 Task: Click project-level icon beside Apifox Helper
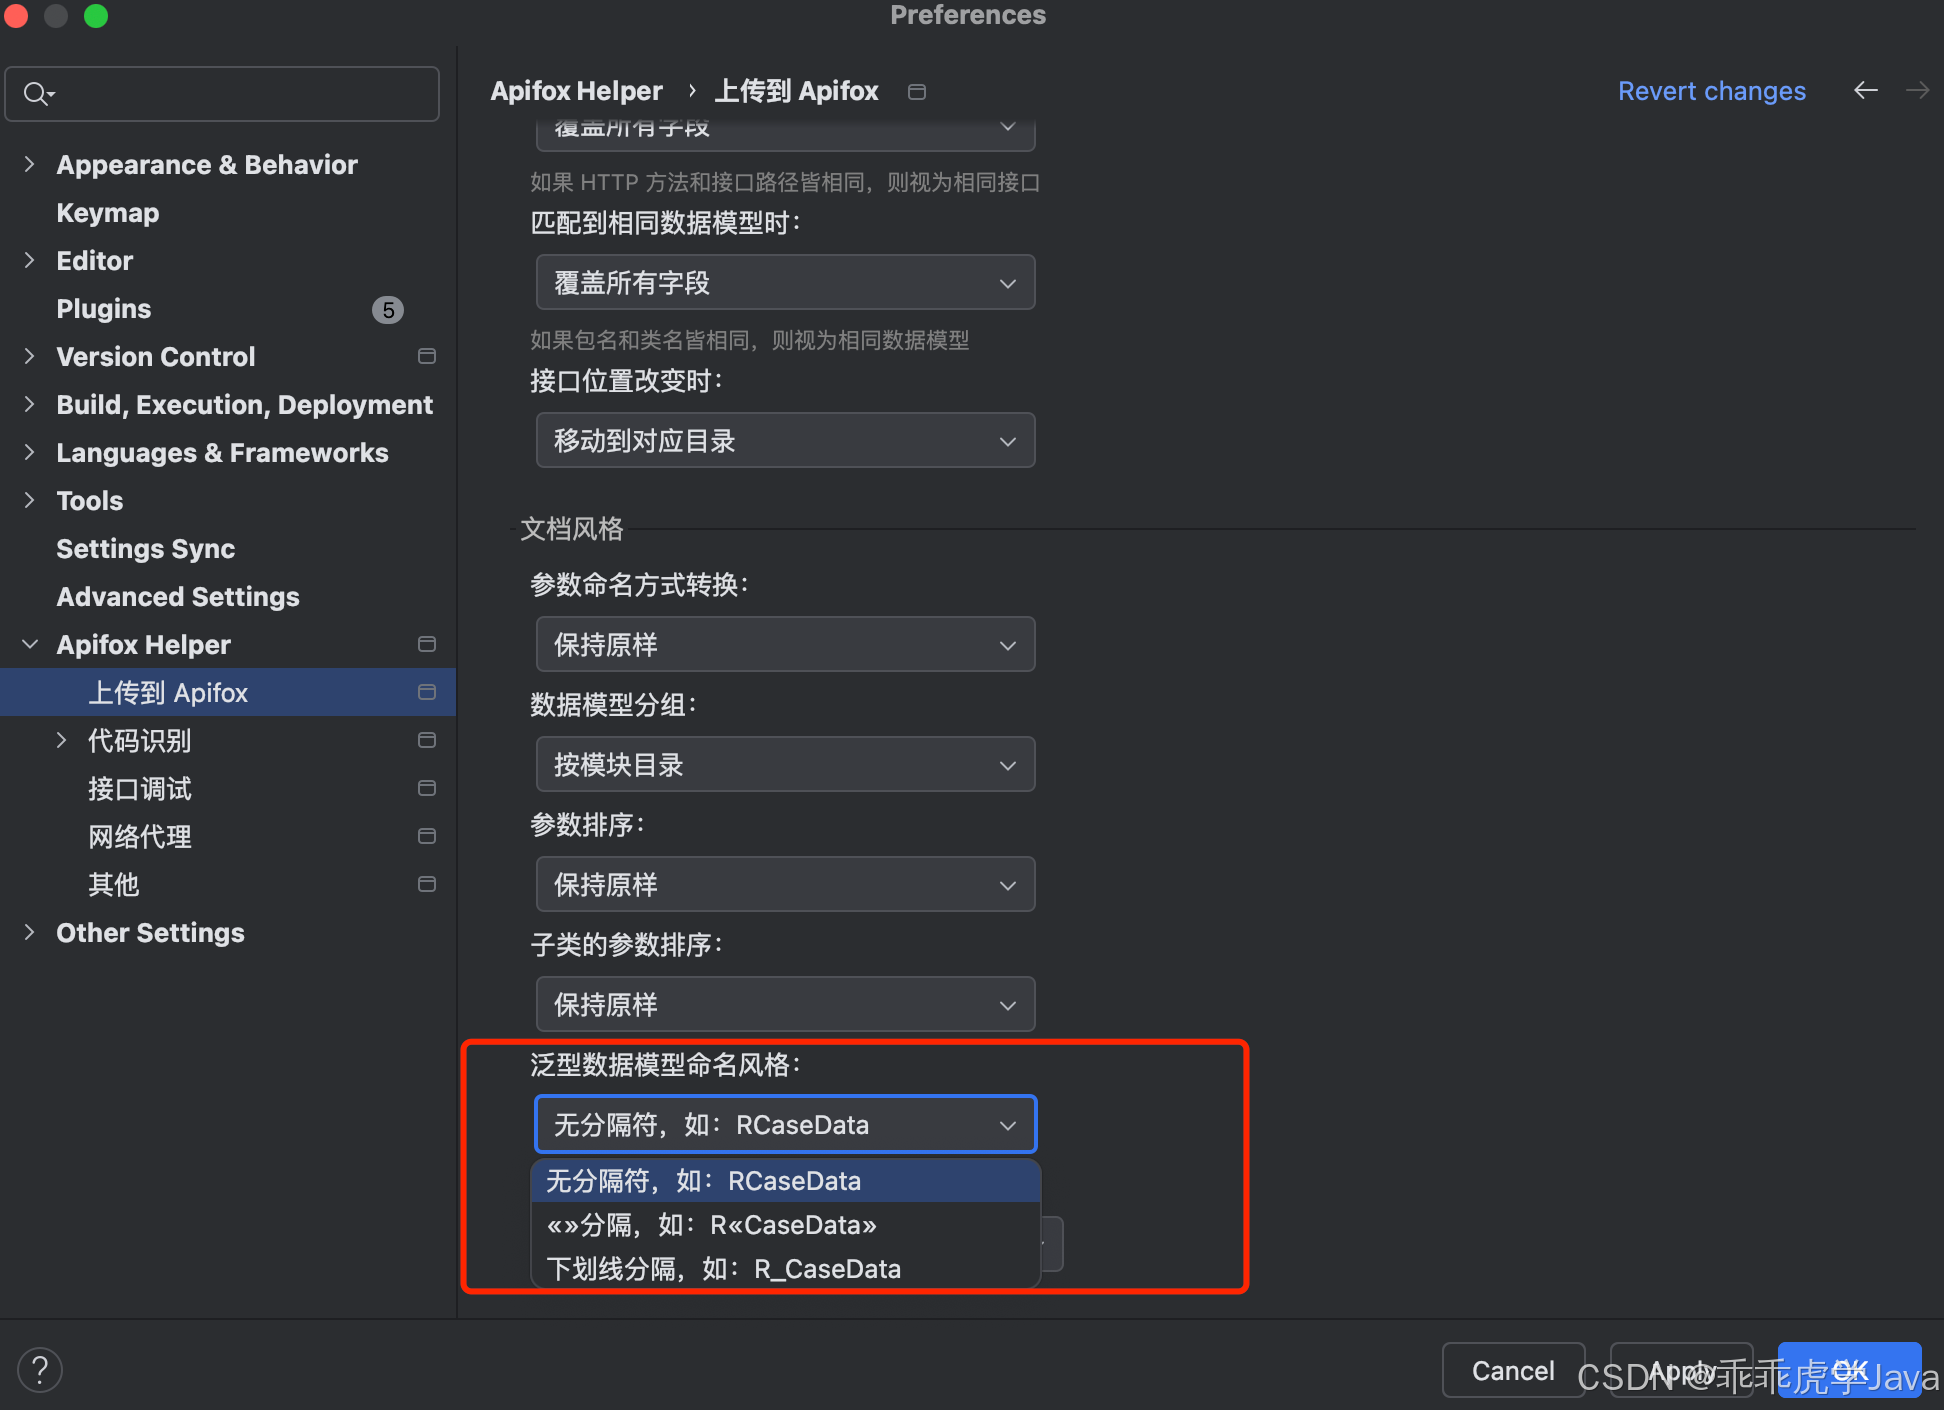click(427, 644)
